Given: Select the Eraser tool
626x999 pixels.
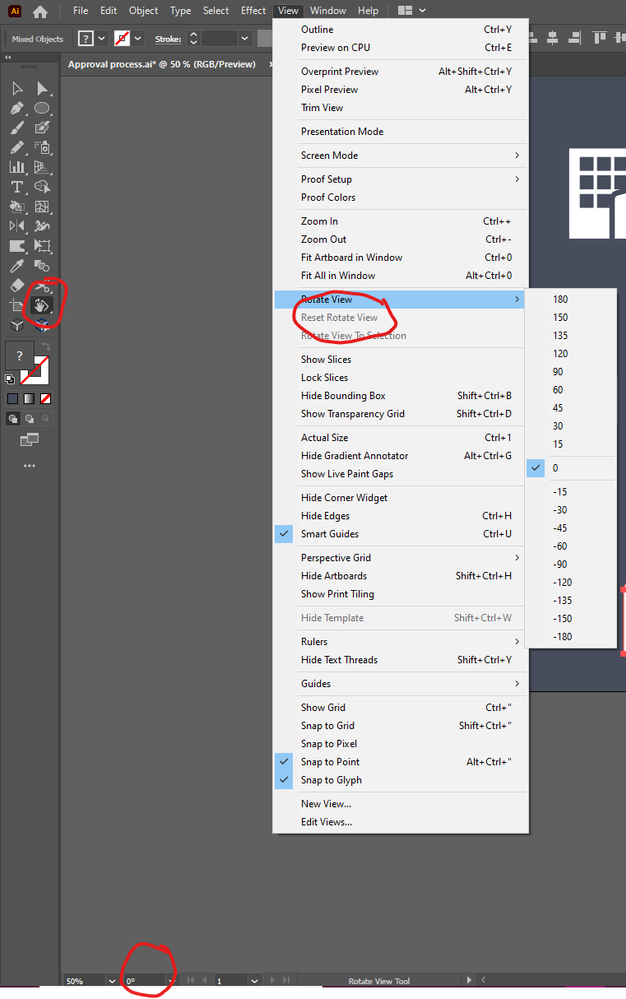Looking at the screenshot, I should 17,285.
